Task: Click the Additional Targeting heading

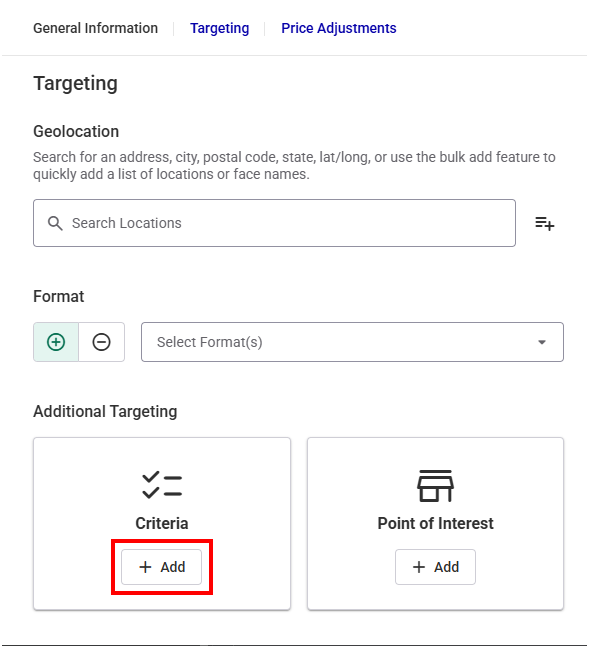Action: [105, 412]
